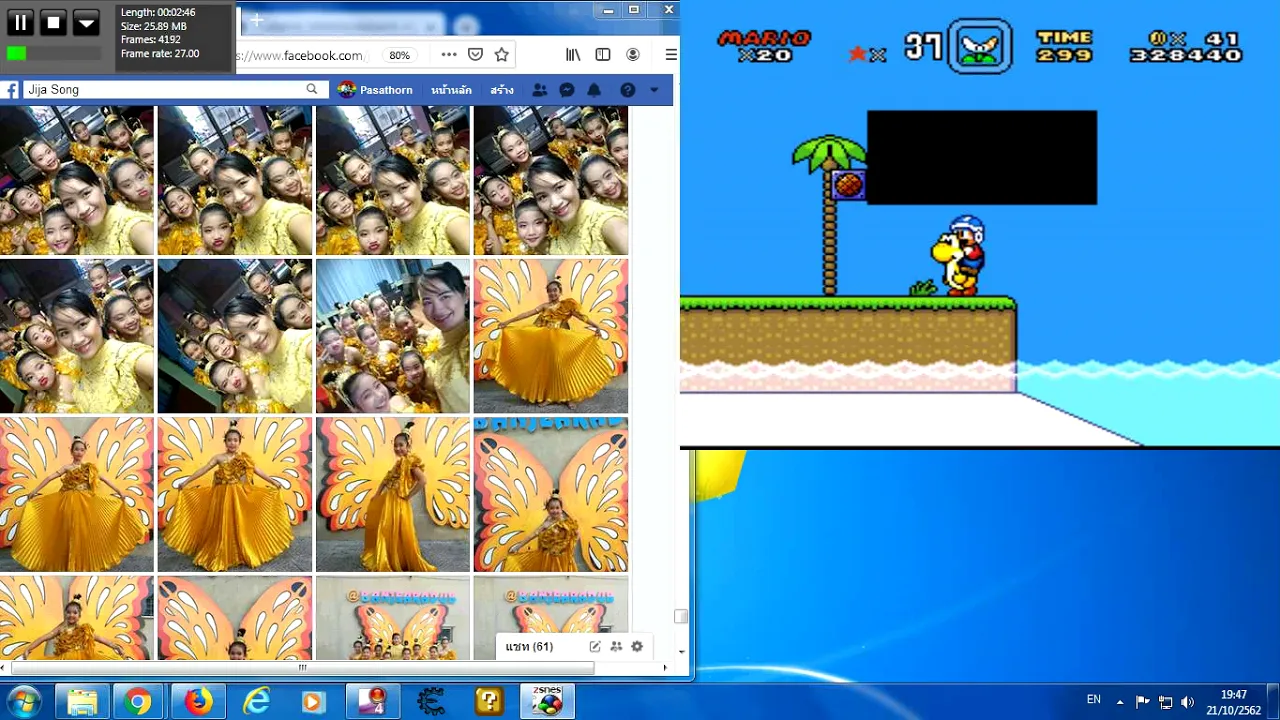Click Save to Pocket icon

click(x=476, y=55)
